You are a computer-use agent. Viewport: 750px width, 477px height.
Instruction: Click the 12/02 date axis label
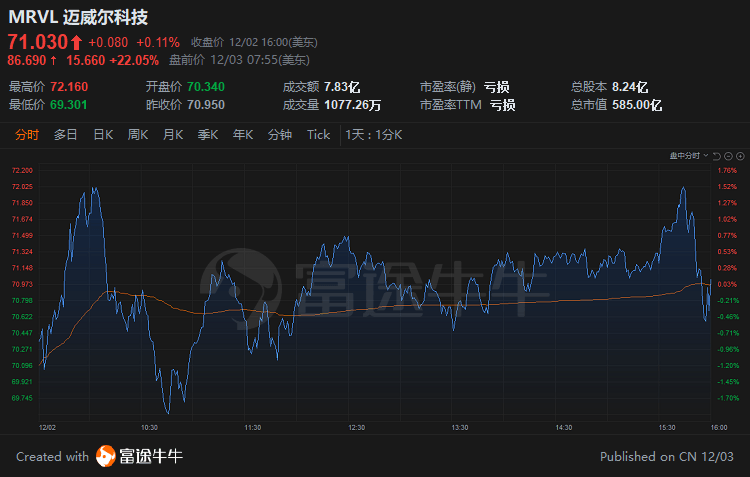[47, 427]
